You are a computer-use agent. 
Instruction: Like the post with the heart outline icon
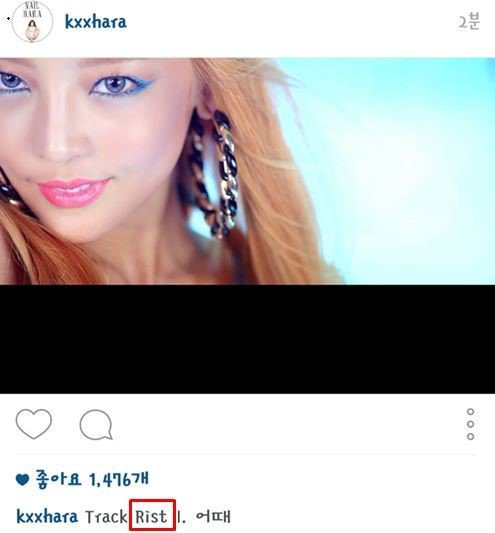click(x=34, y=424)
